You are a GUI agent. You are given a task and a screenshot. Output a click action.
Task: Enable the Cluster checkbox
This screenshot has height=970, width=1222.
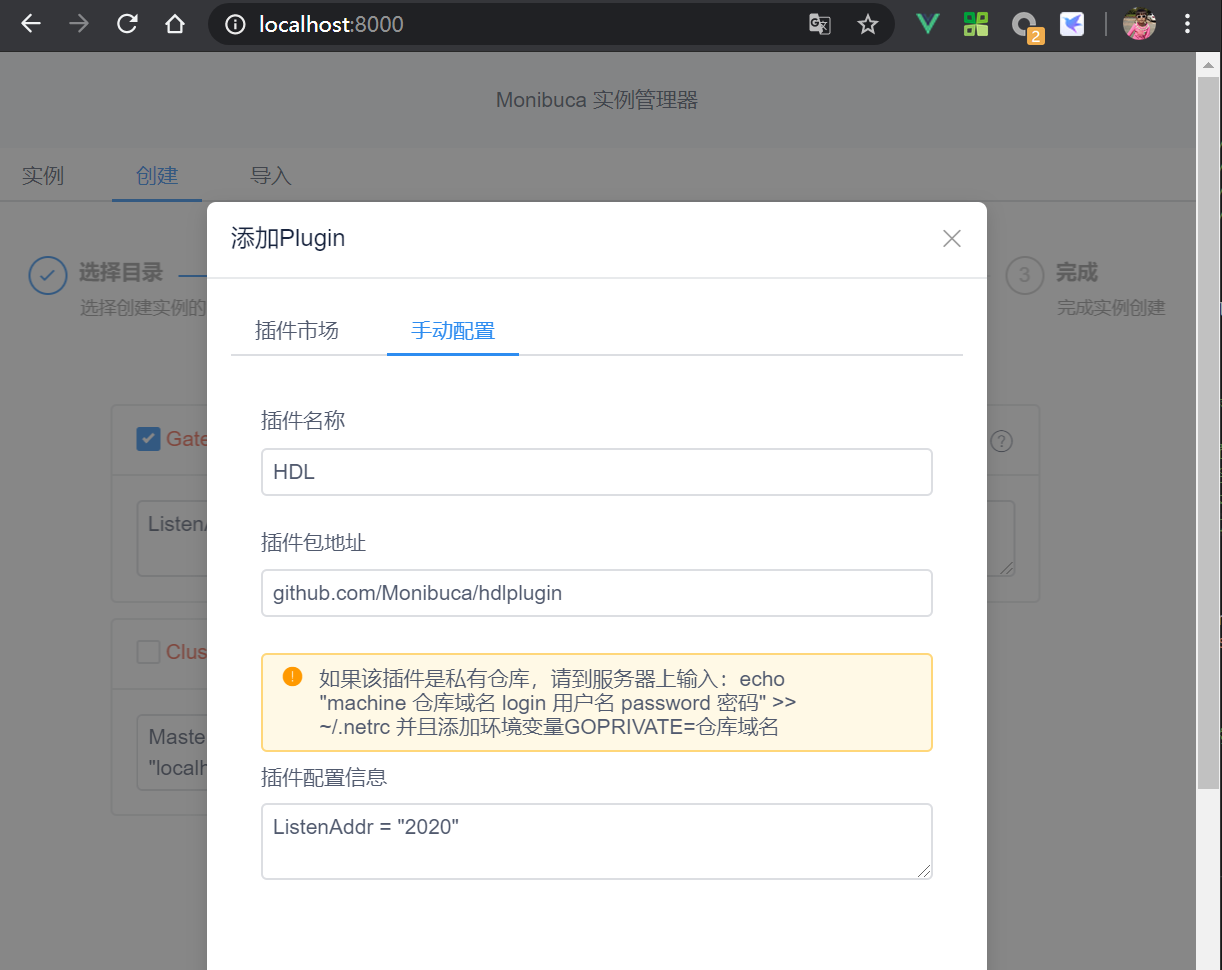149,651
